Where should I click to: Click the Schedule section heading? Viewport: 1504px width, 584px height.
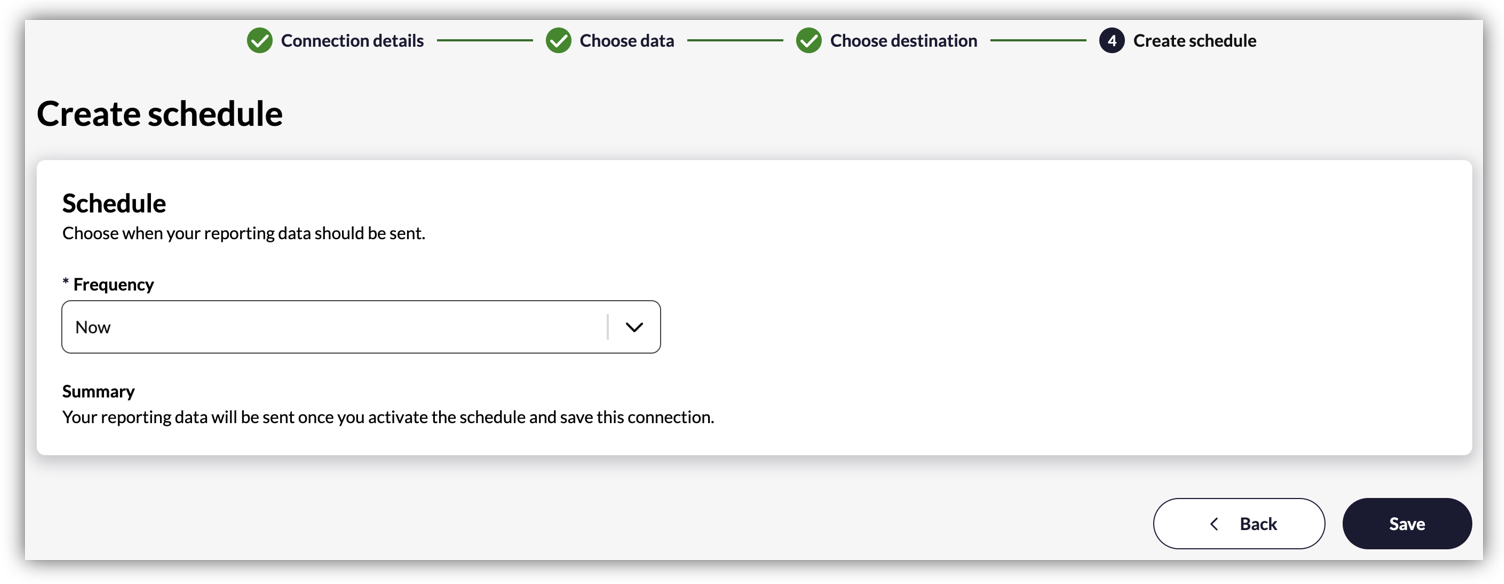click(114, 203)
